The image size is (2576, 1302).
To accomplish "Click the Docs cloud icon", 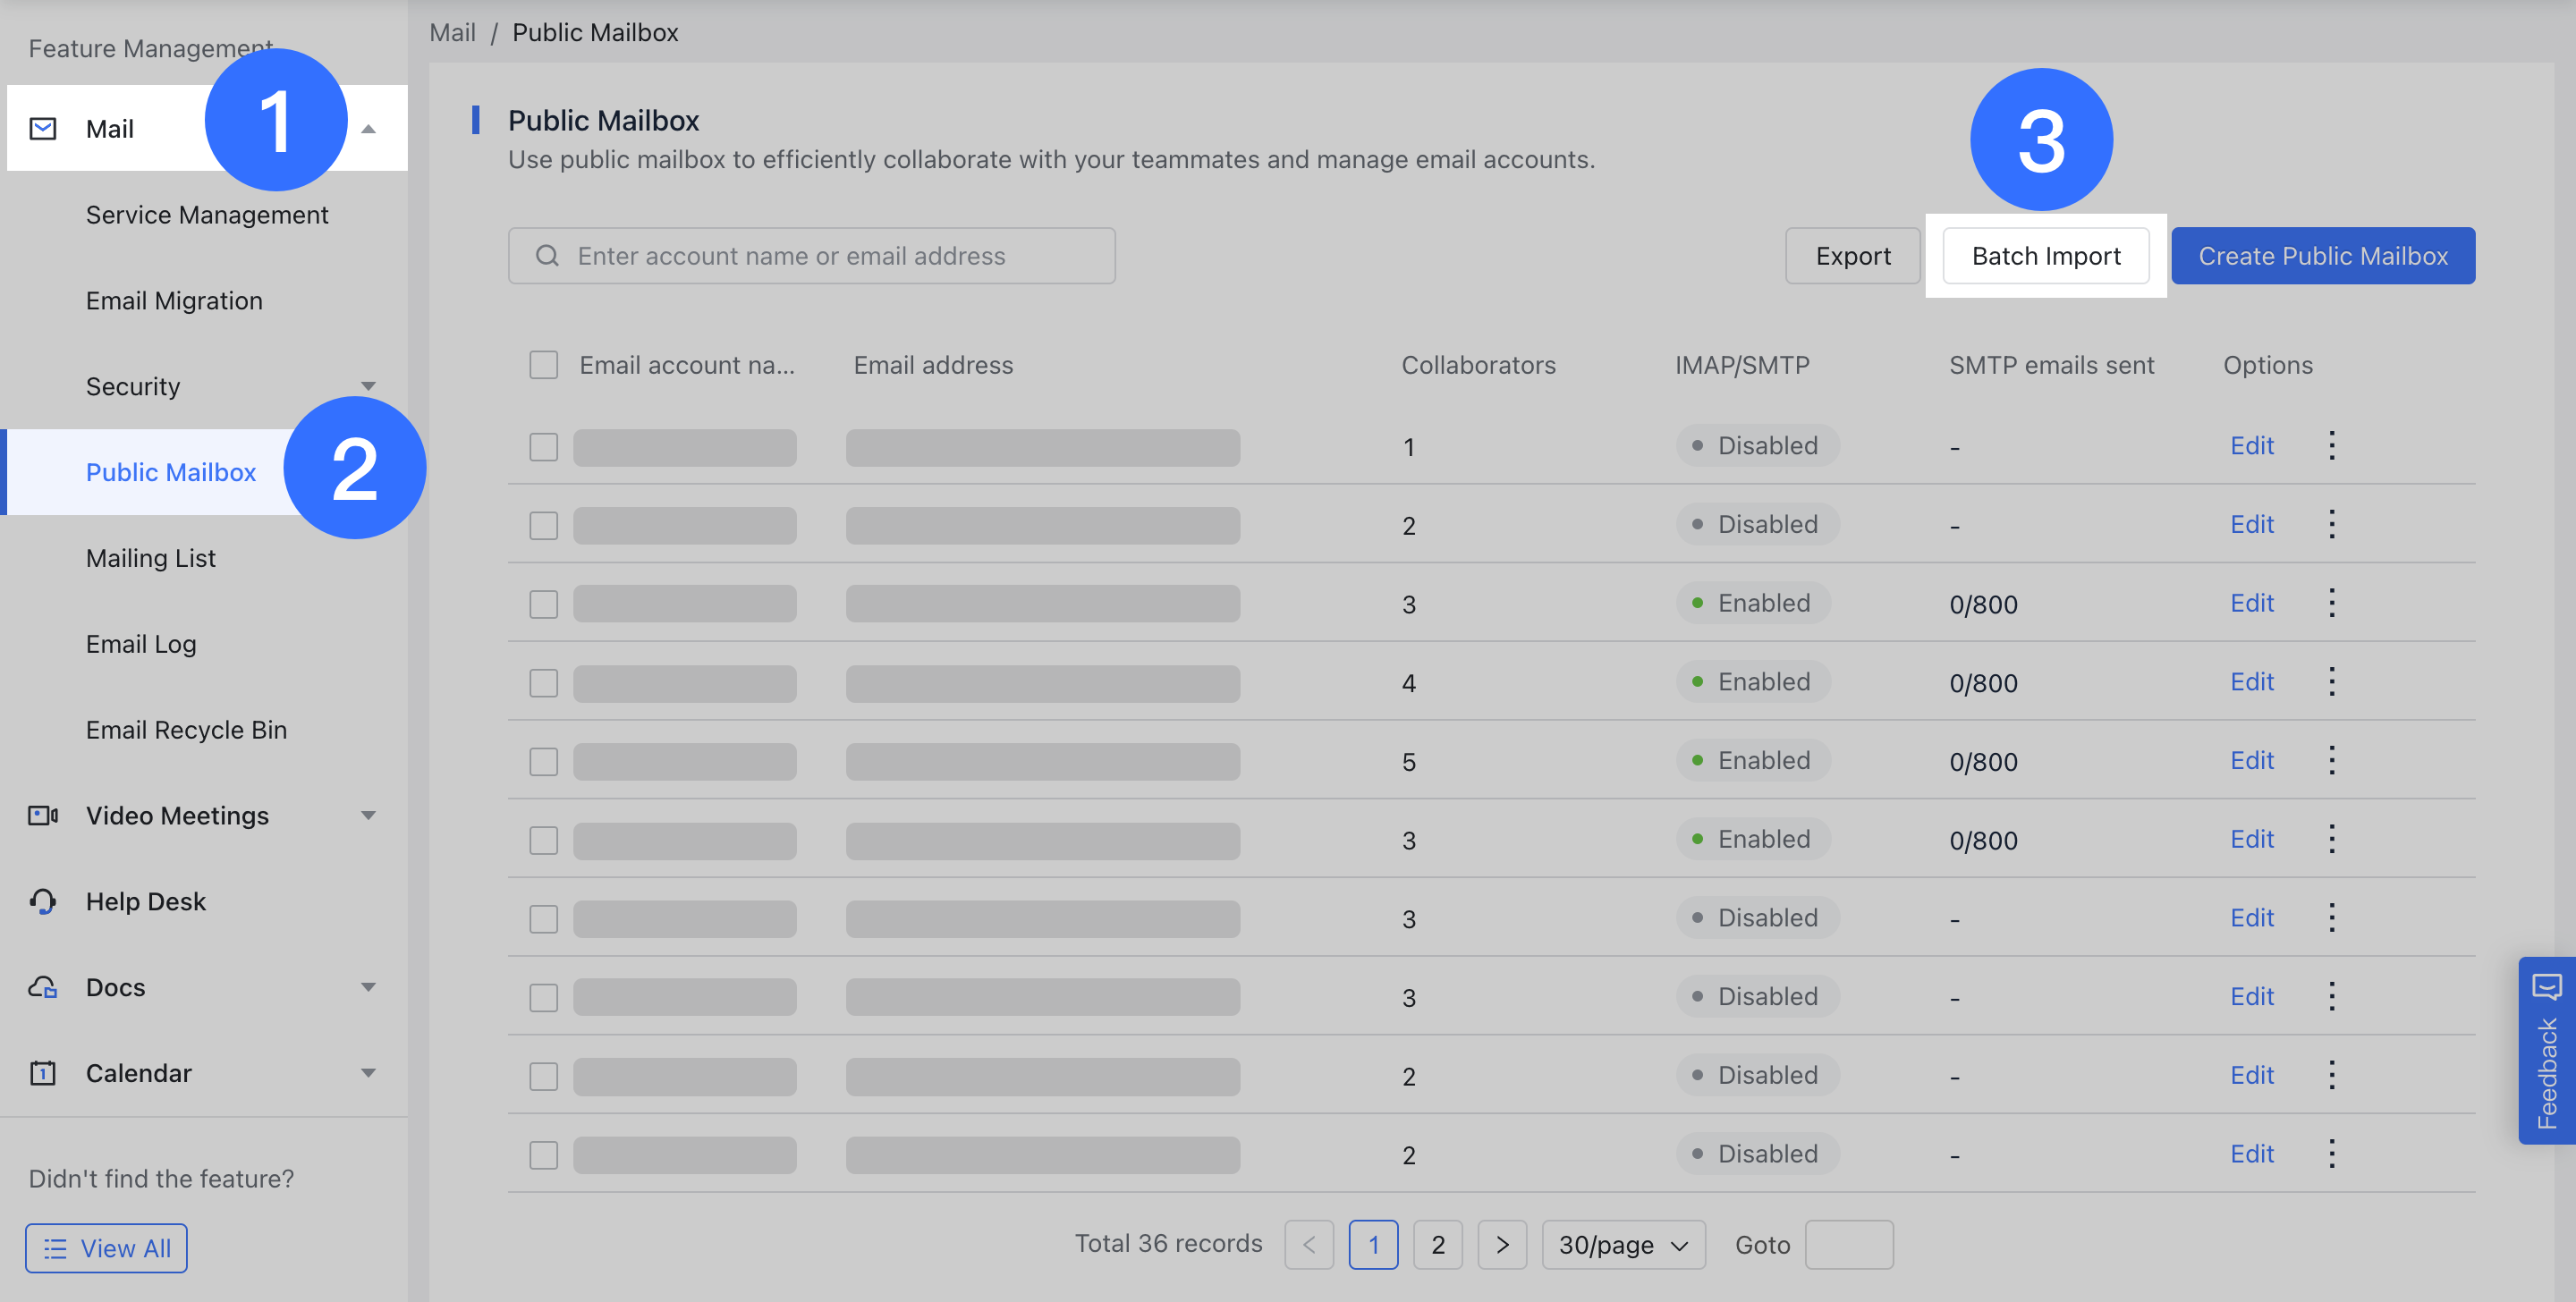I will click(42, 987).
